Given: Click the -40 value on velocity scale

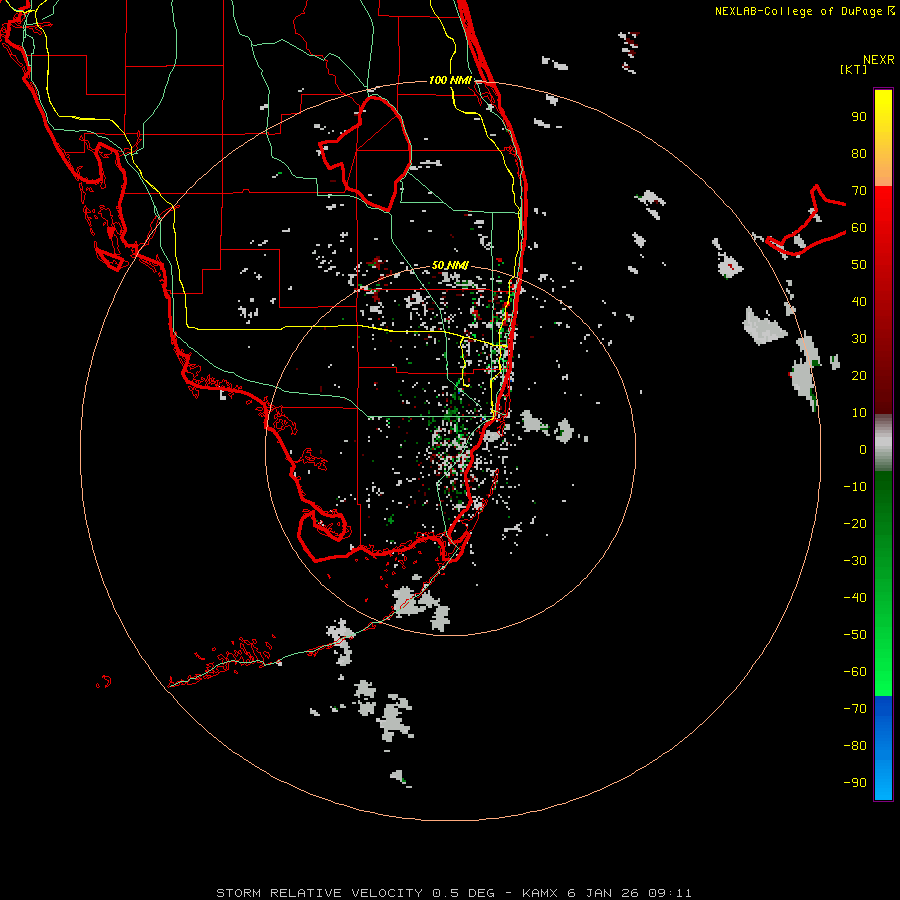Looking at the screenshot, I should pos(855,598).
